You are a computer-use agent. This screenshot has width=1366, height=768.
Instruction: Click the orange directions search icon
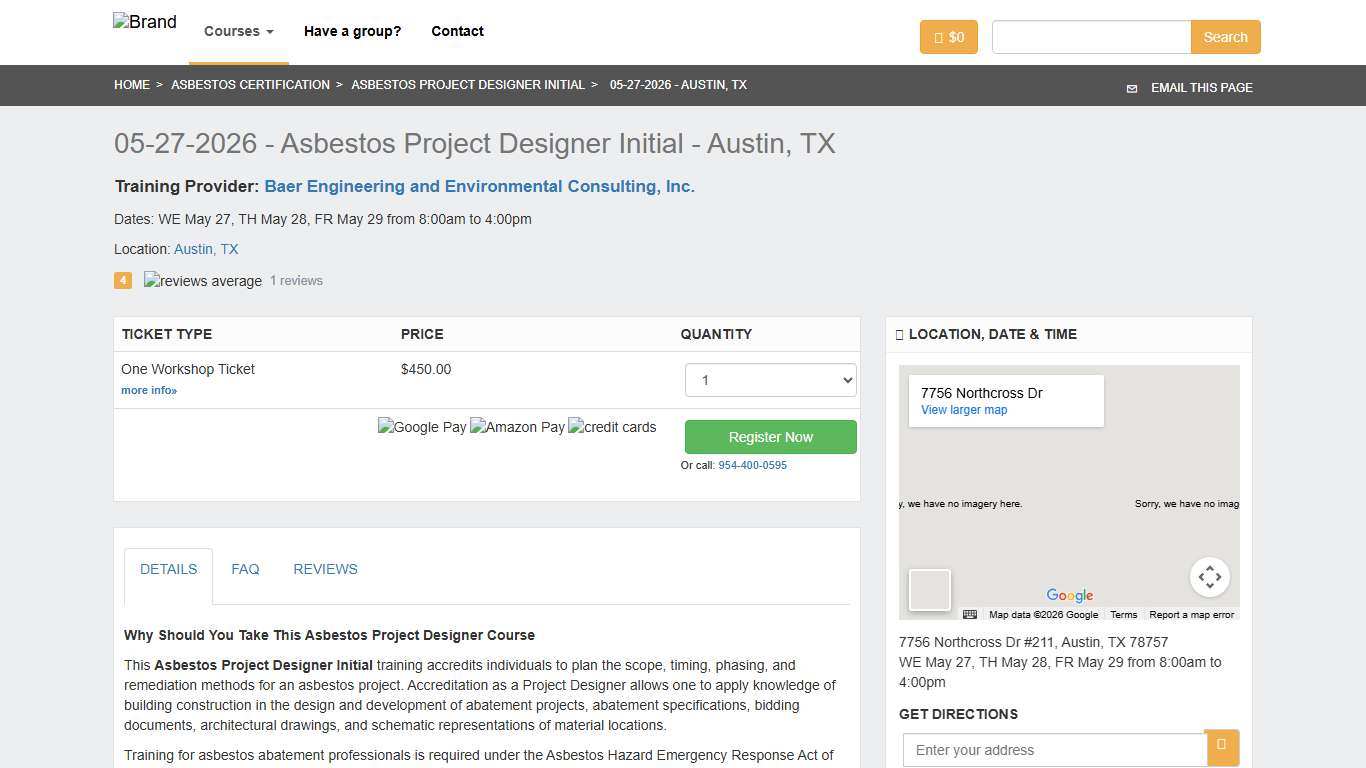pos(1222,746)
